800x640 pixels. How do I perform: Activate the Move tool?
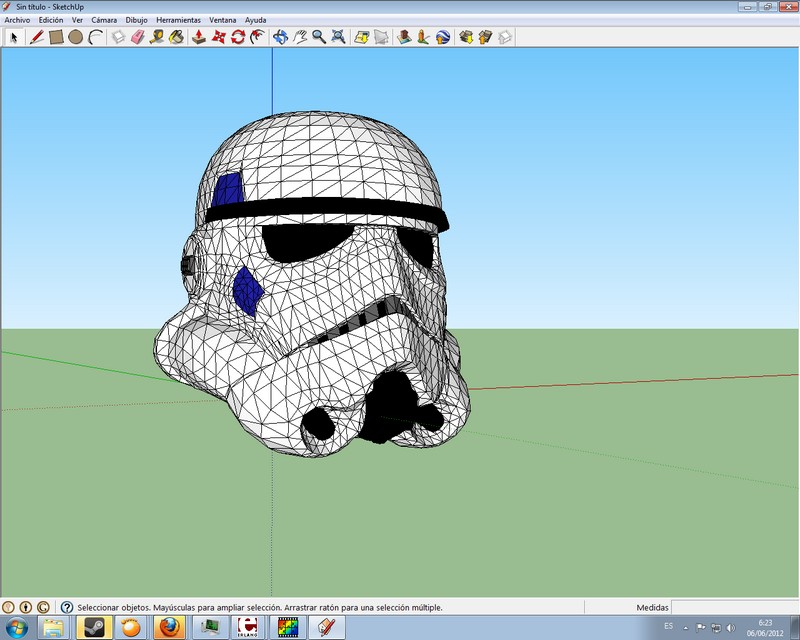[219, 37]
